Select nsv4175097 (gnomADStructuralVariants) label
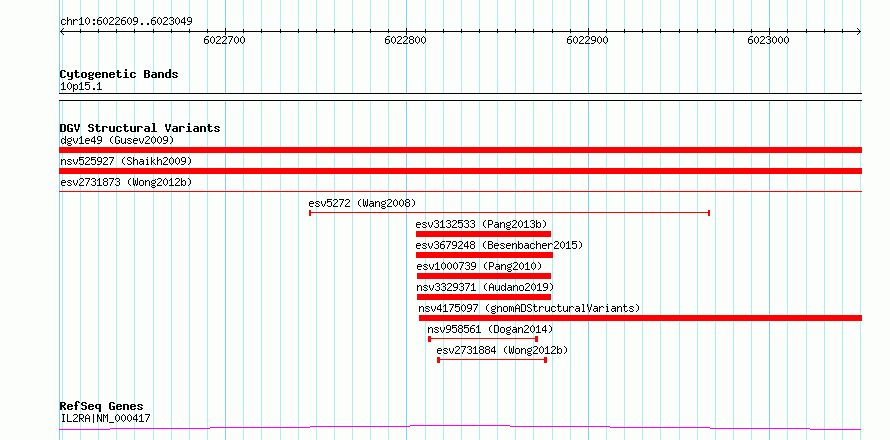Viewport: 890px width, 440px height. point(529,308)
